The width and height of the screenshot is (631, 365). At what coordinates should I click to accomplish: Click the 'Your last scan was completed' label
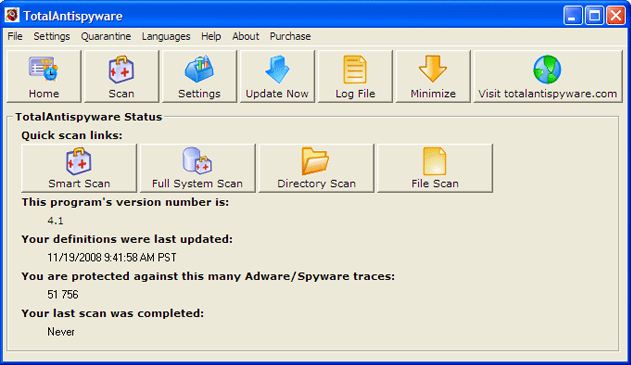pos(113,313)
